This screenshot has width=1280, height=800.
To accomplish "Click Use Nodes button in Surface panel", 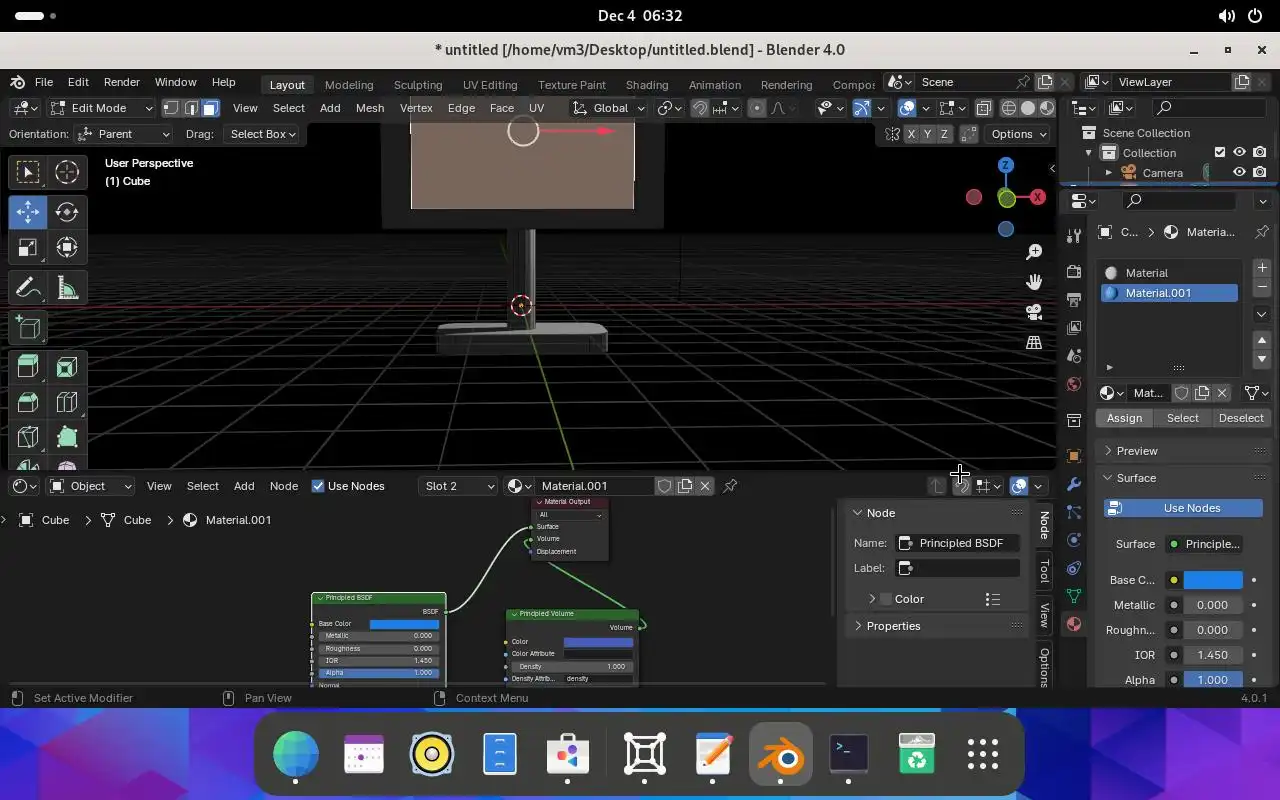I will coord(1184,508).
